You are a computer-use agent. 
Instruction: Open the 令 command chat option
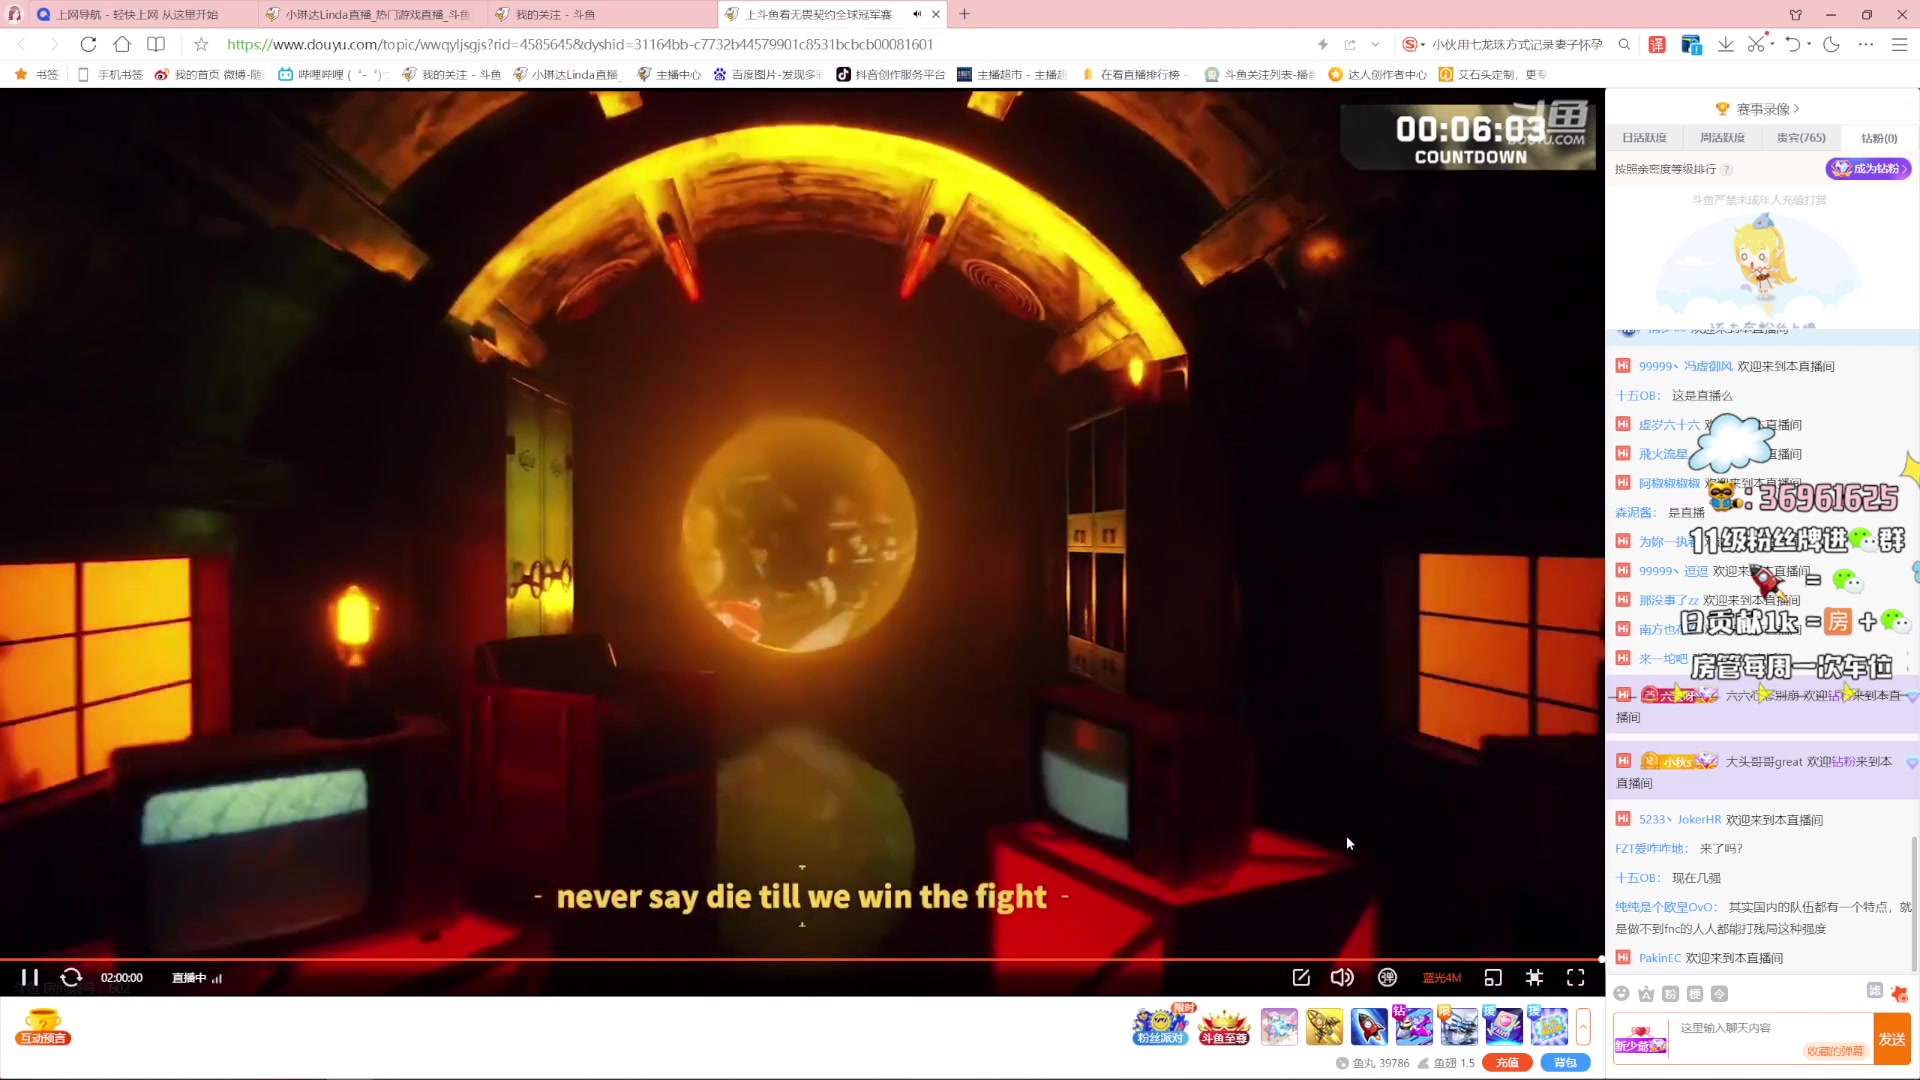tap(1719, 993)
